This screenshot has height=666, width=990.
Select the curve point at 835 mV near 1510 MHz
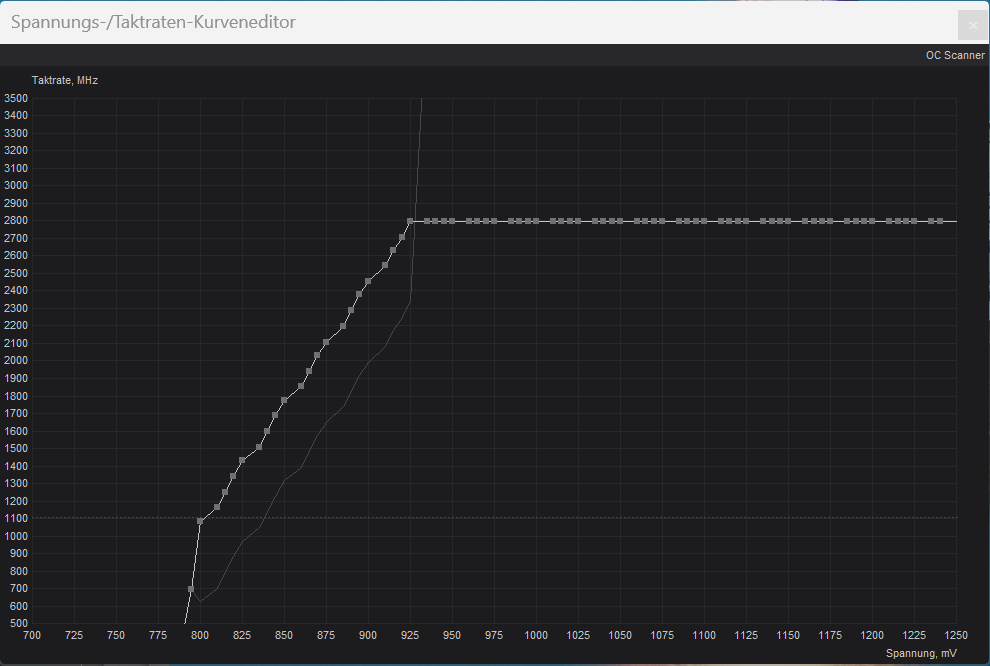(x=259, y=447)
